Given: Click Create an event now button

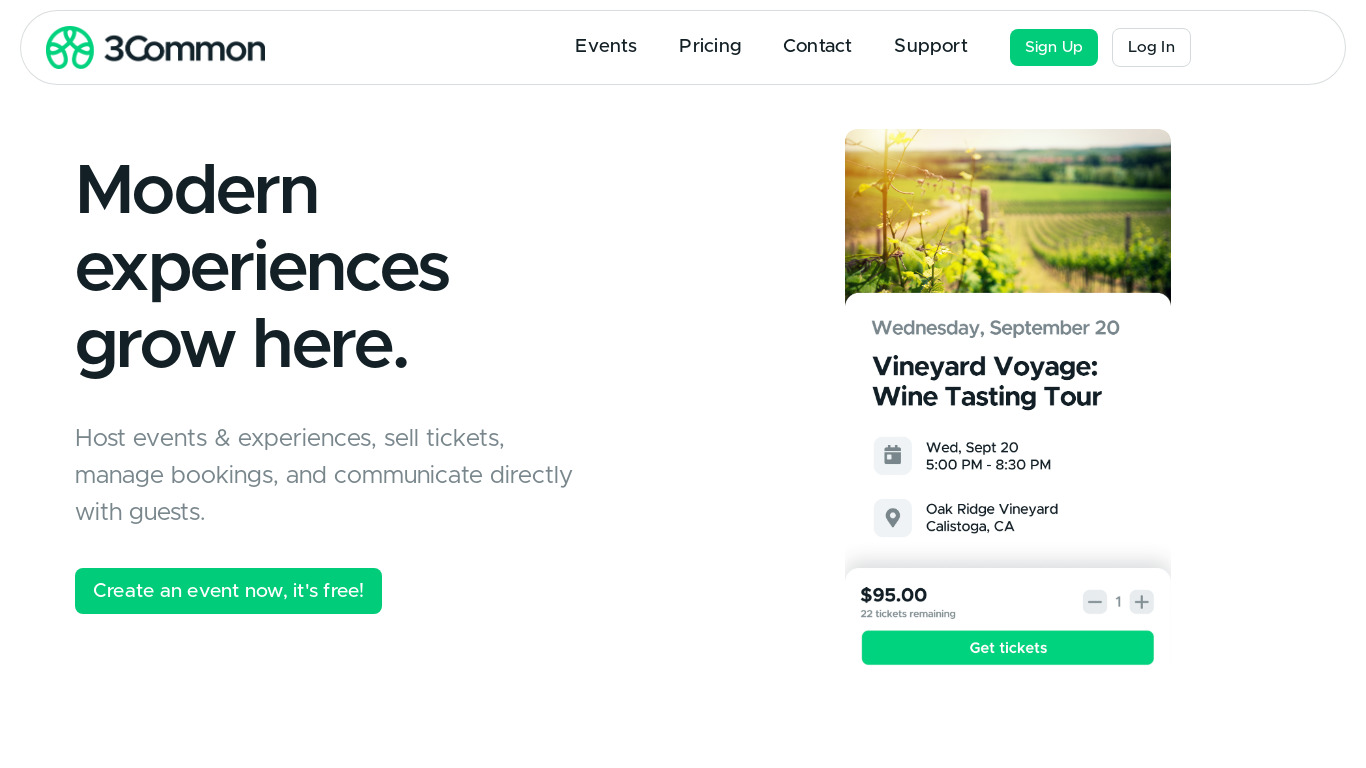Looking at the screenshot, I should tap(228, 591).
